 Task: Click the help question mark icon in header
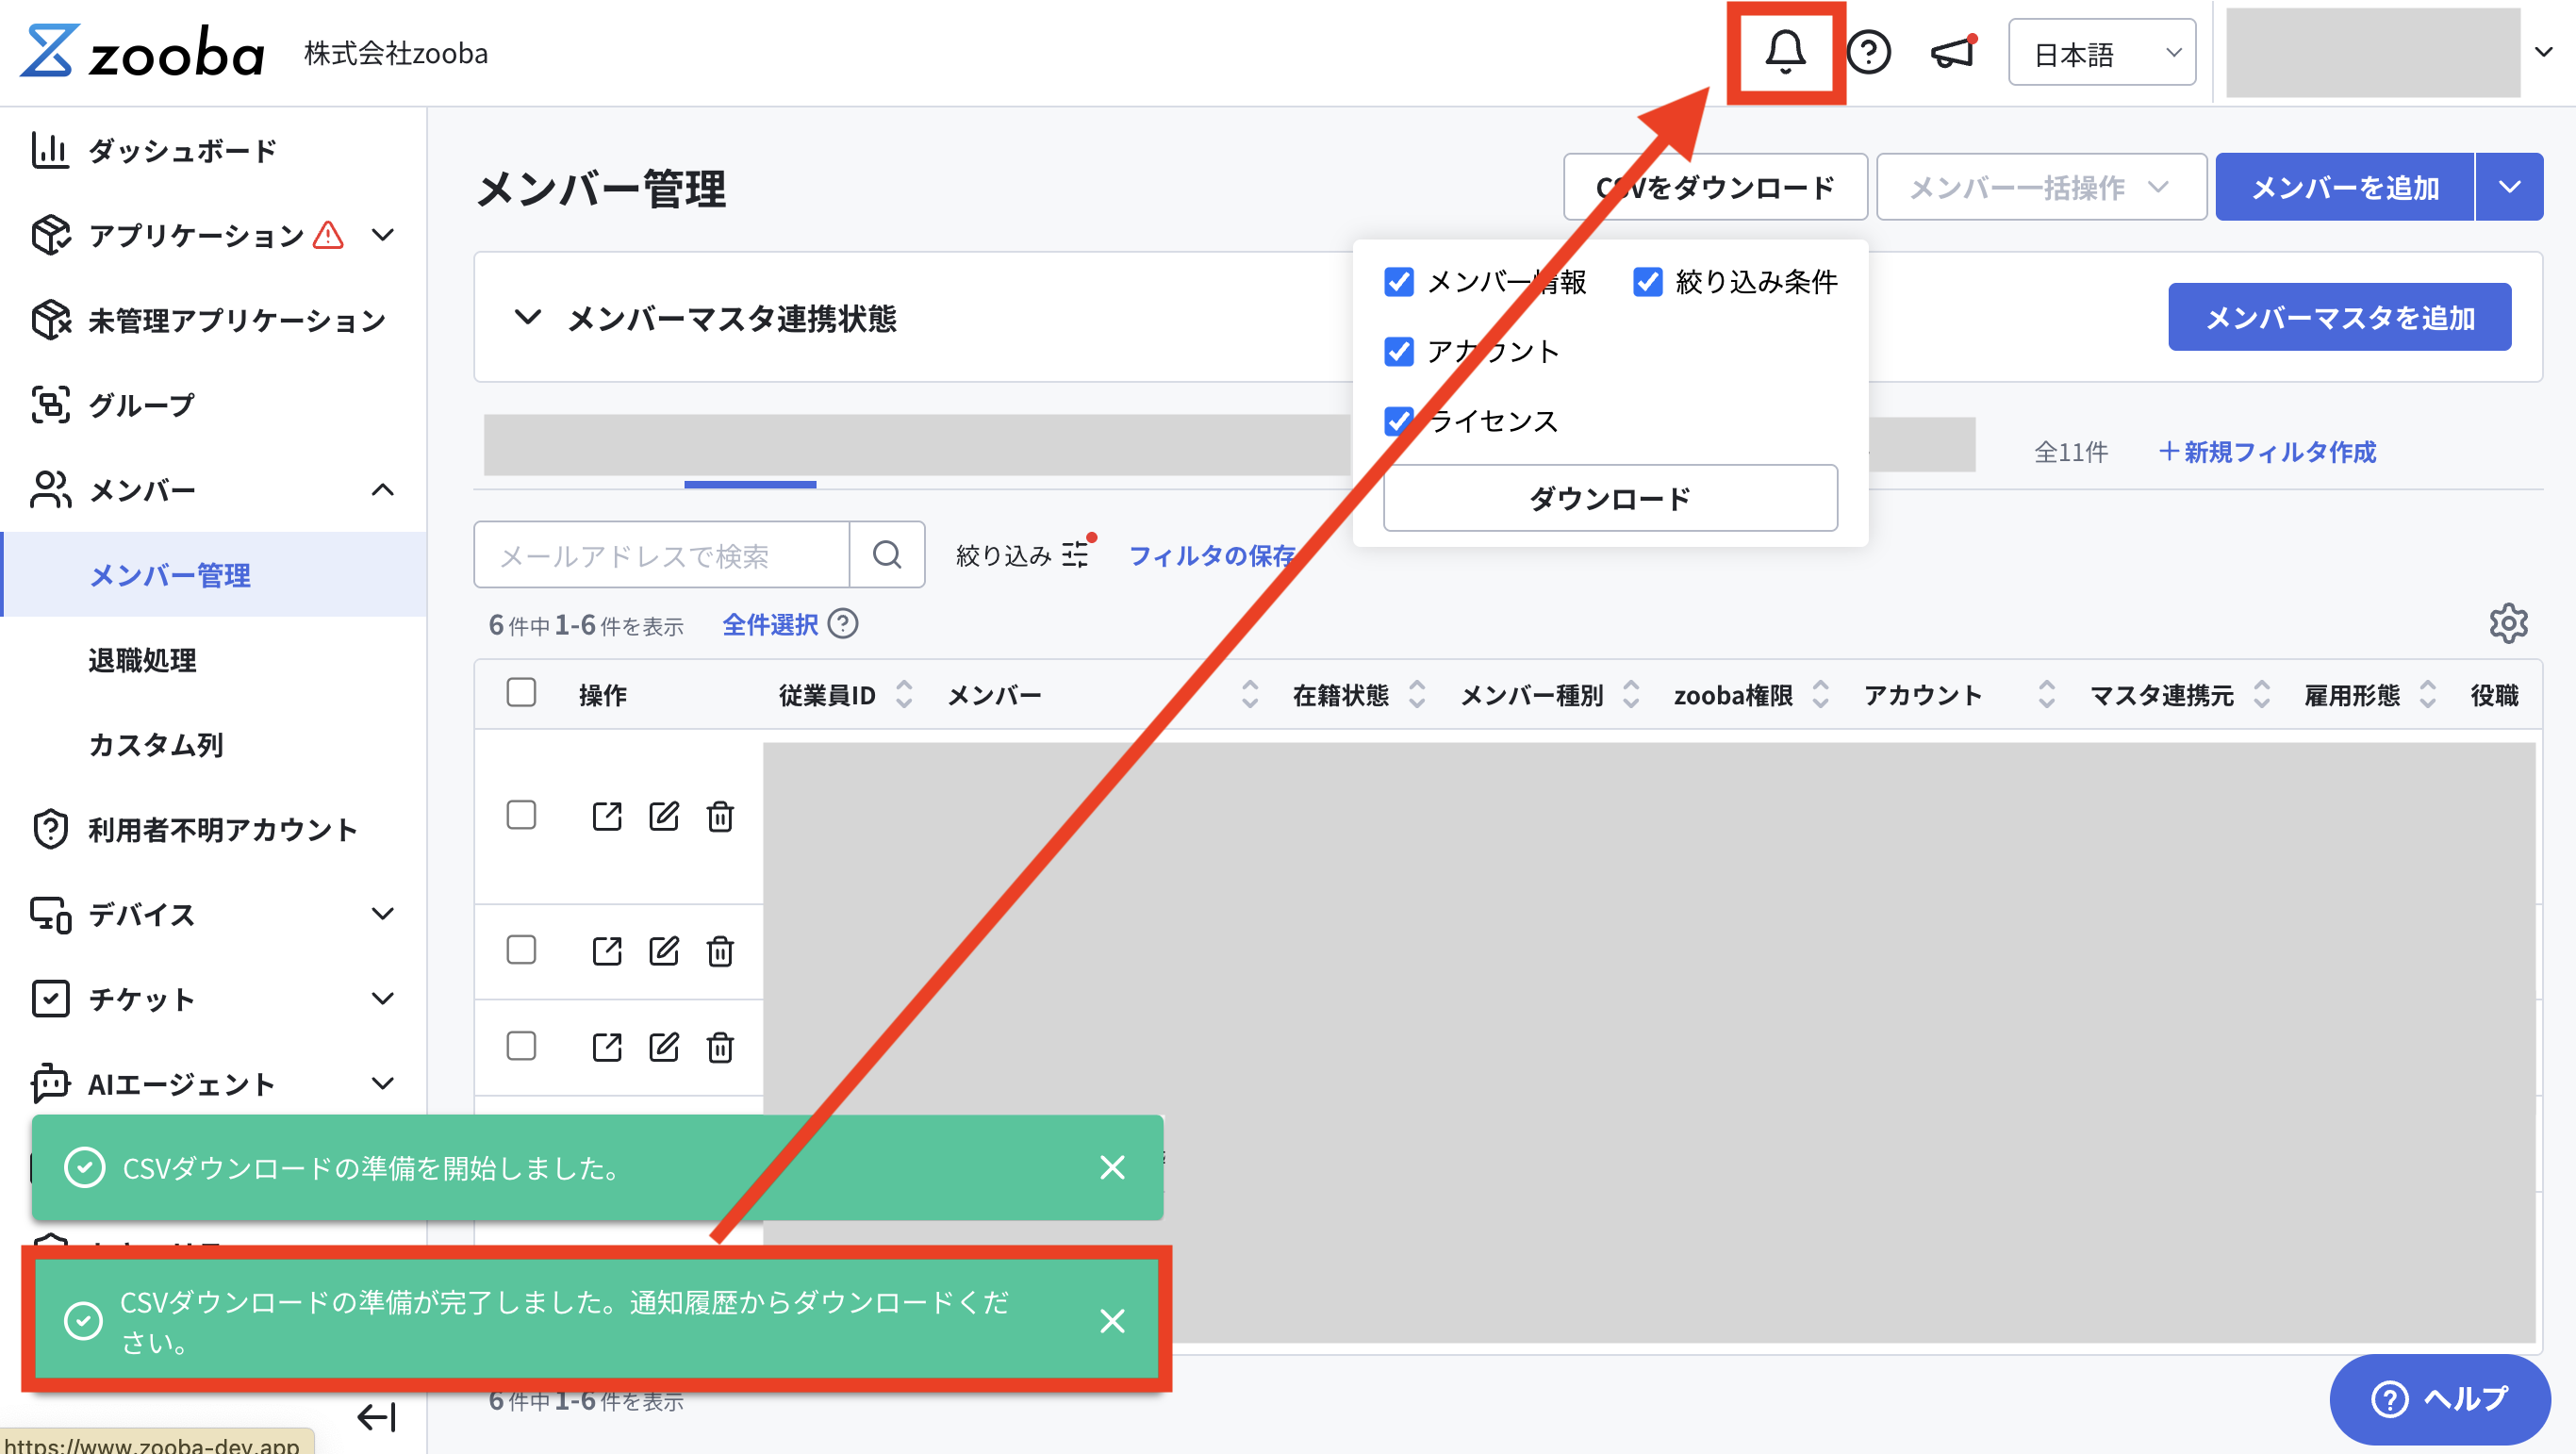(x=1868, y=52)
